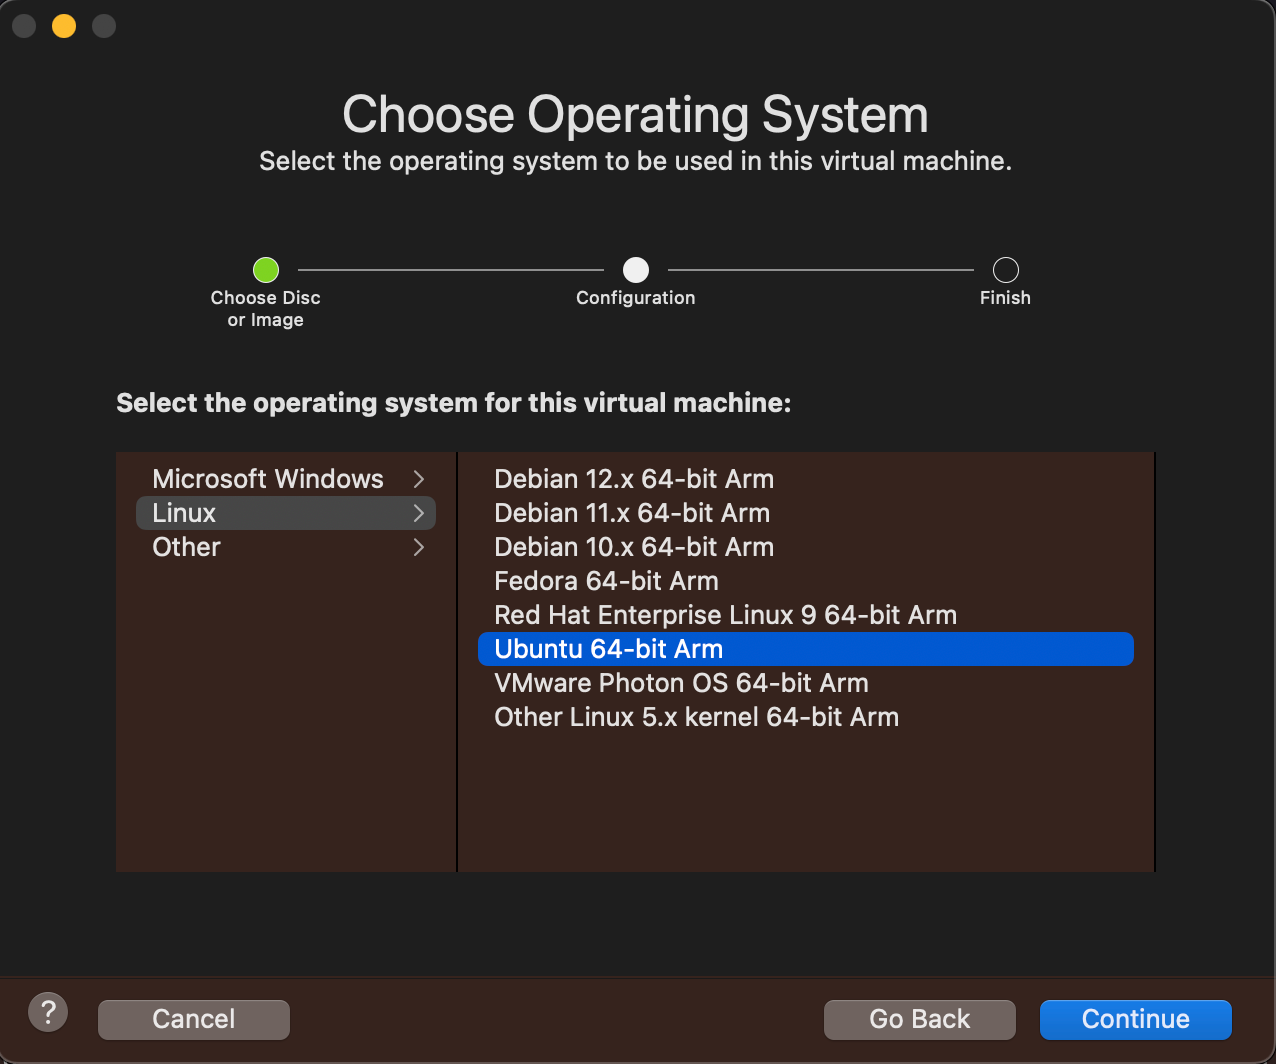Choose Debian 10.x 64-bit Arm
Screen dimensions: 1276x1064
(x=806, y=547)
